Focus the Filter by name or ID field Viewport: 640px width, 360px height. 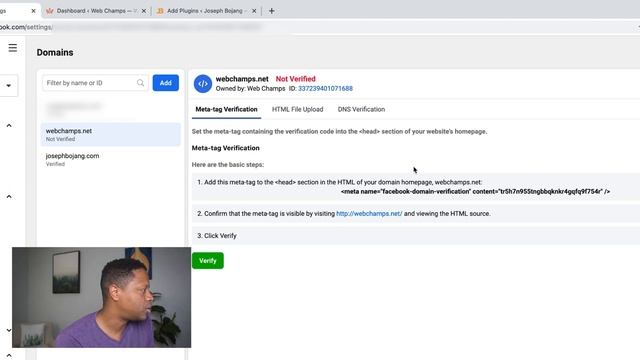click(95, 83)
